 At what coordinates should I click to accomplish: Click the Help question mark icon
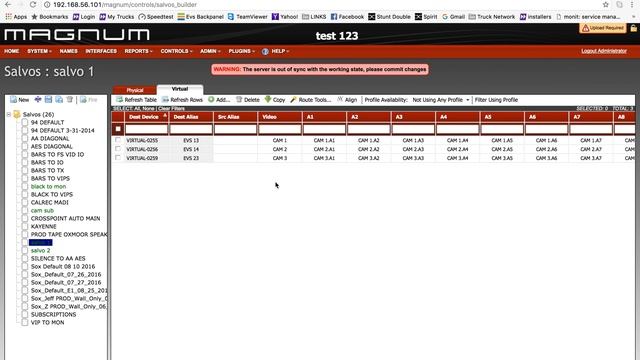click(265, 51)
